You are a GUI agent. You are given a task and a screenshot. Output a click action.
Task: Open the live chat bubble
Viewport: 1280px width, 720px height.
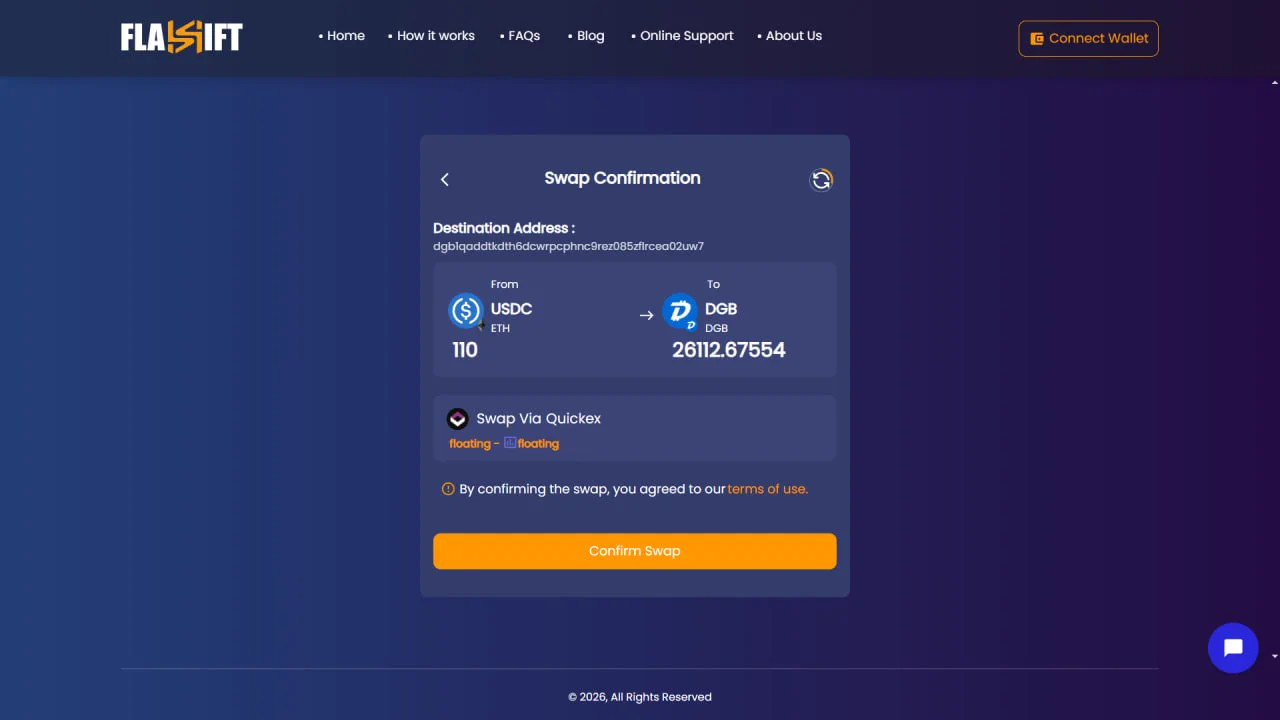[x=1233, y=648]
